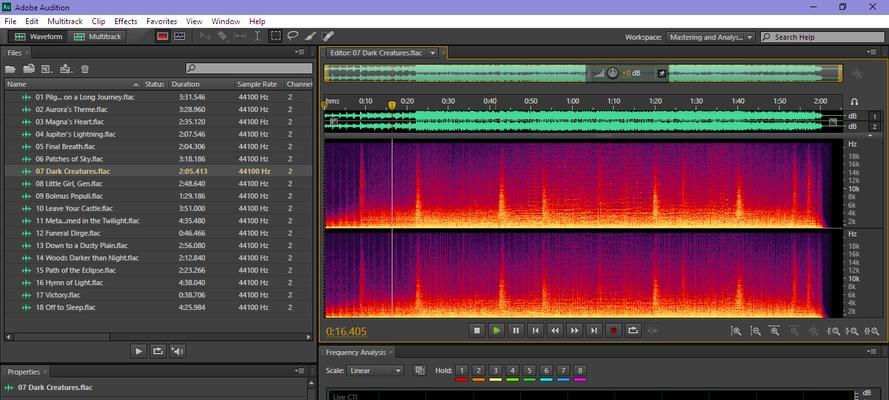Select the Paintbrush Selection tool
Image resolution: width=889 pixels, height=400 pixels.
[310, 36]
